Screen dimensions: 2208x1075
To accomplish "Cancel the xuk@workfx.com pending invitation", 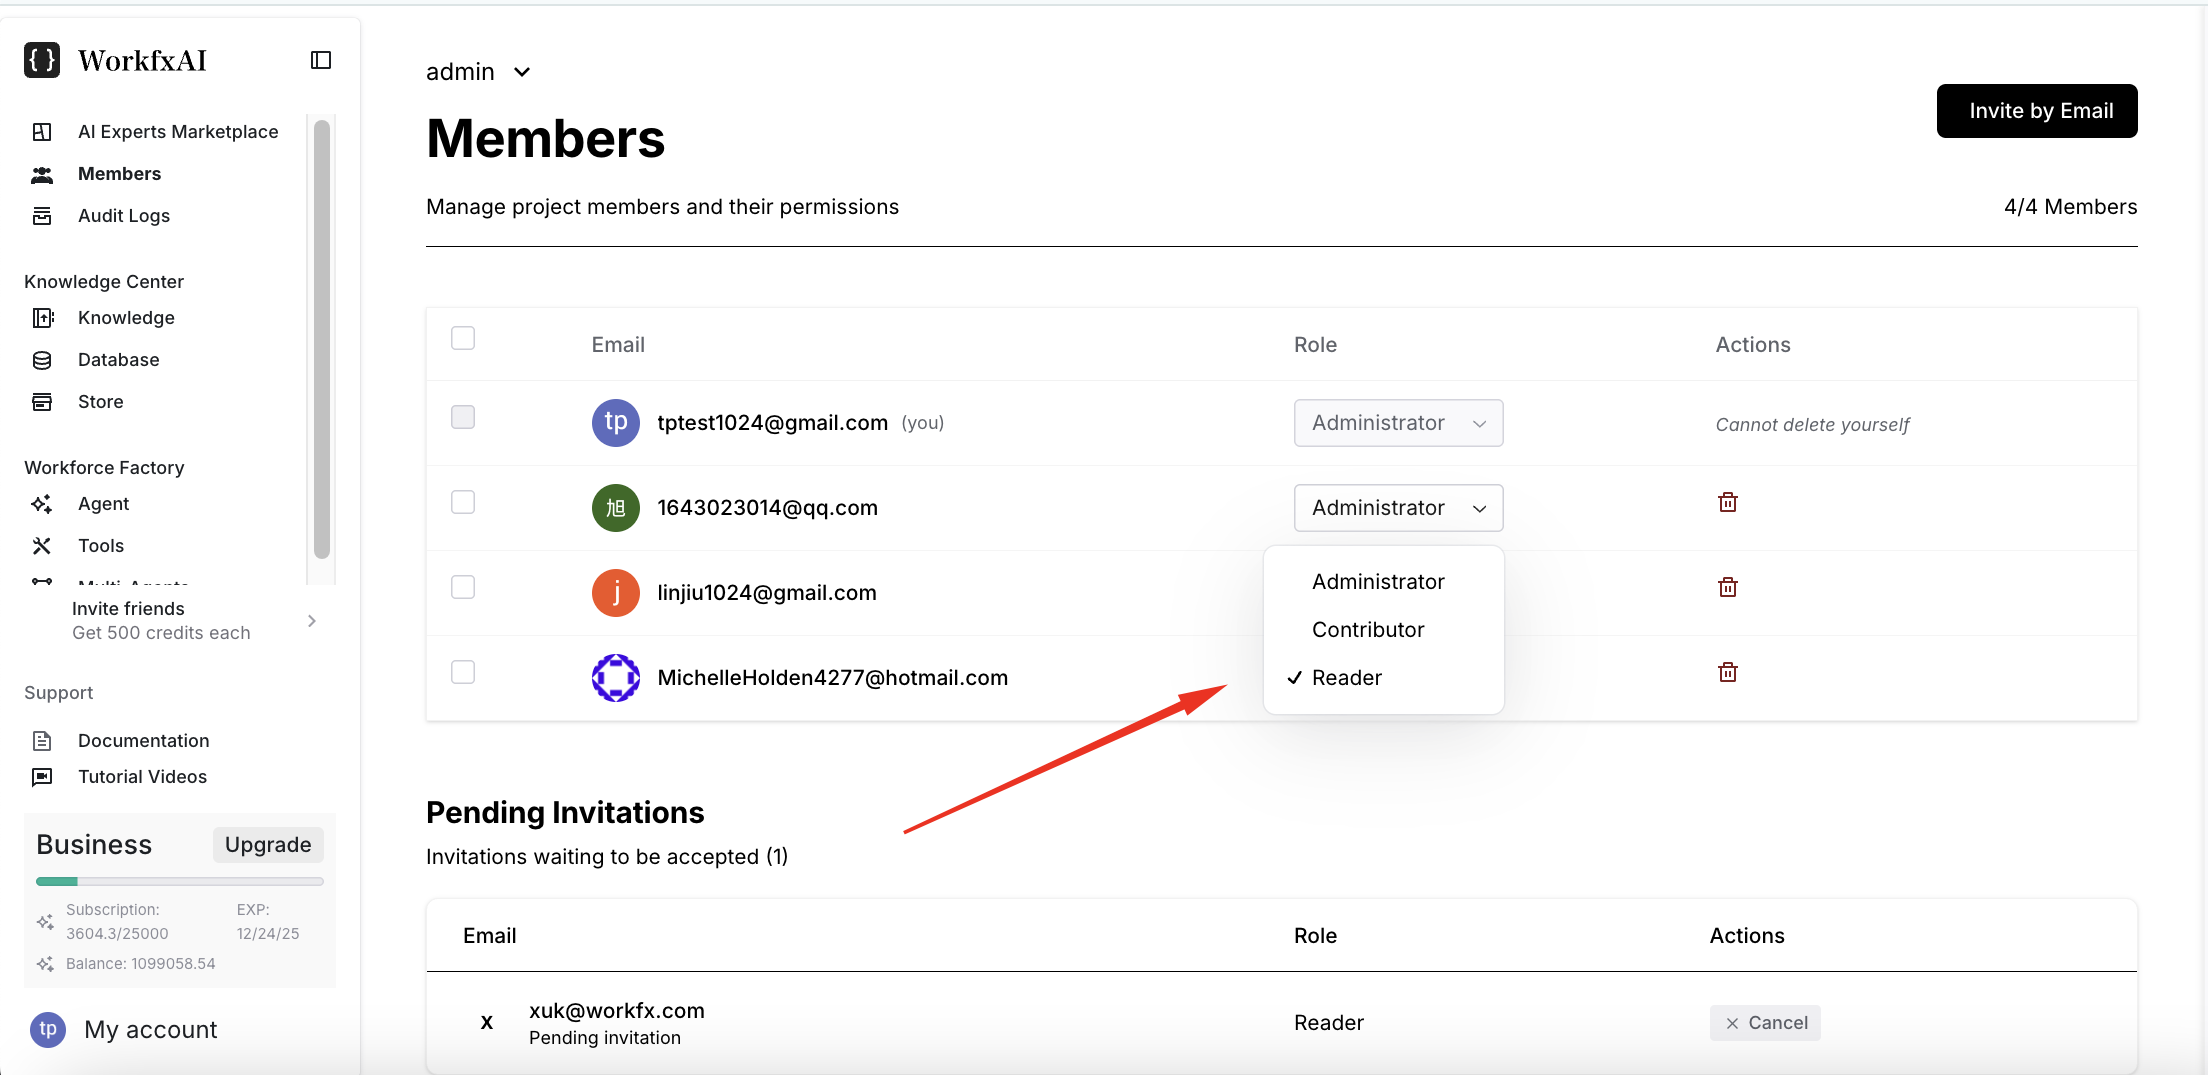I will [1764, 1023].
